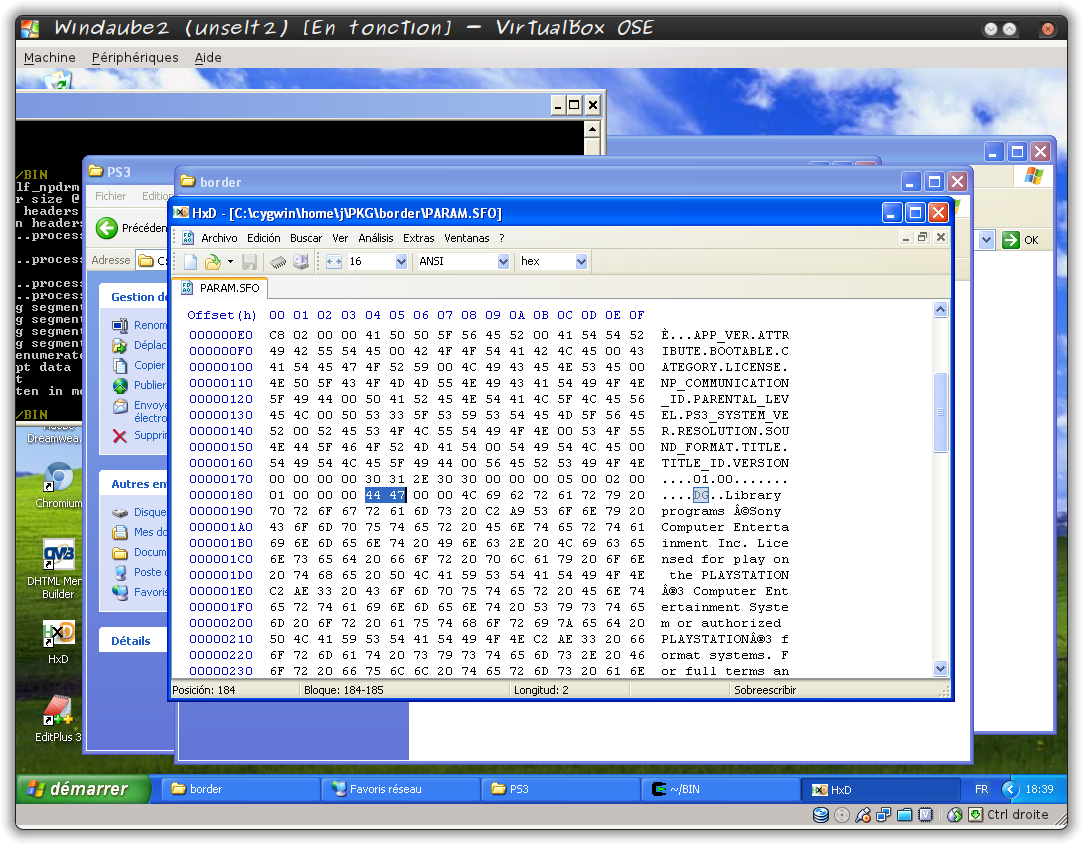Screen dimensions: 1083x848
Task: Open the Ventanas menu
Action: tap(466, 238)
